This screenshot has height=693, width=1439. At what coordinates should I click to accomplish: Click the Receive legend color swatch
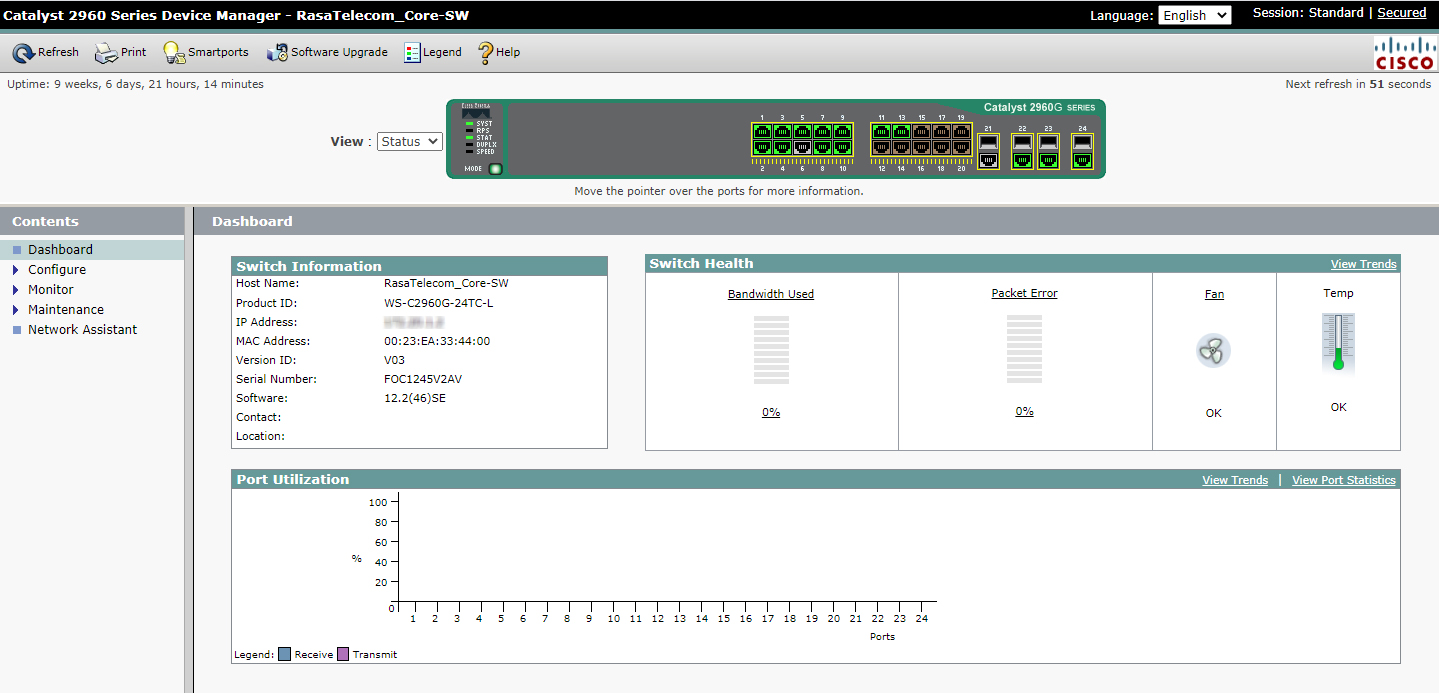click(x=284, y=654)
